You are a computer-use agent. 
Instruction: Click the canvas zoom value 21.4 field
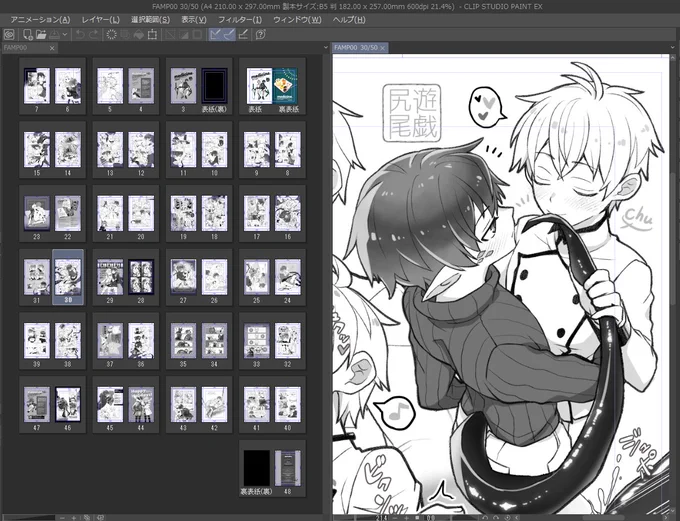[381, 518]
